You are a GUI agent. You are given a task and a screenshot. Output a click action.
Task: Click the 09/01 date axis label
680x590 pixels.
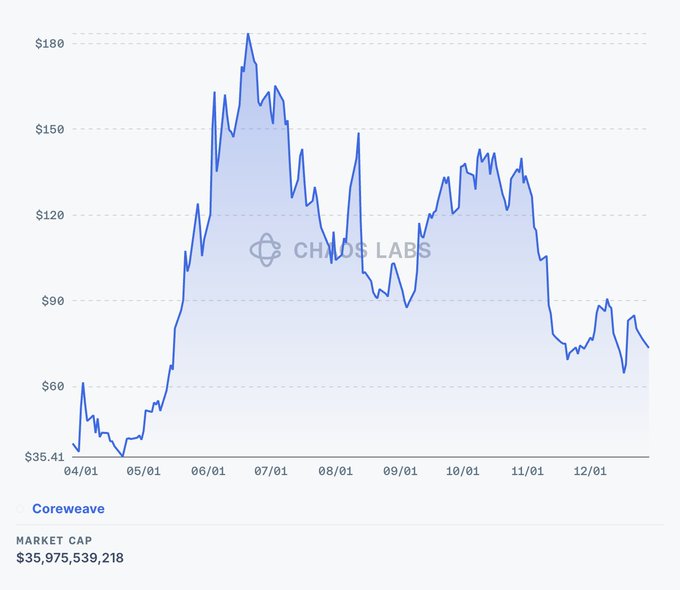point(400,471)
